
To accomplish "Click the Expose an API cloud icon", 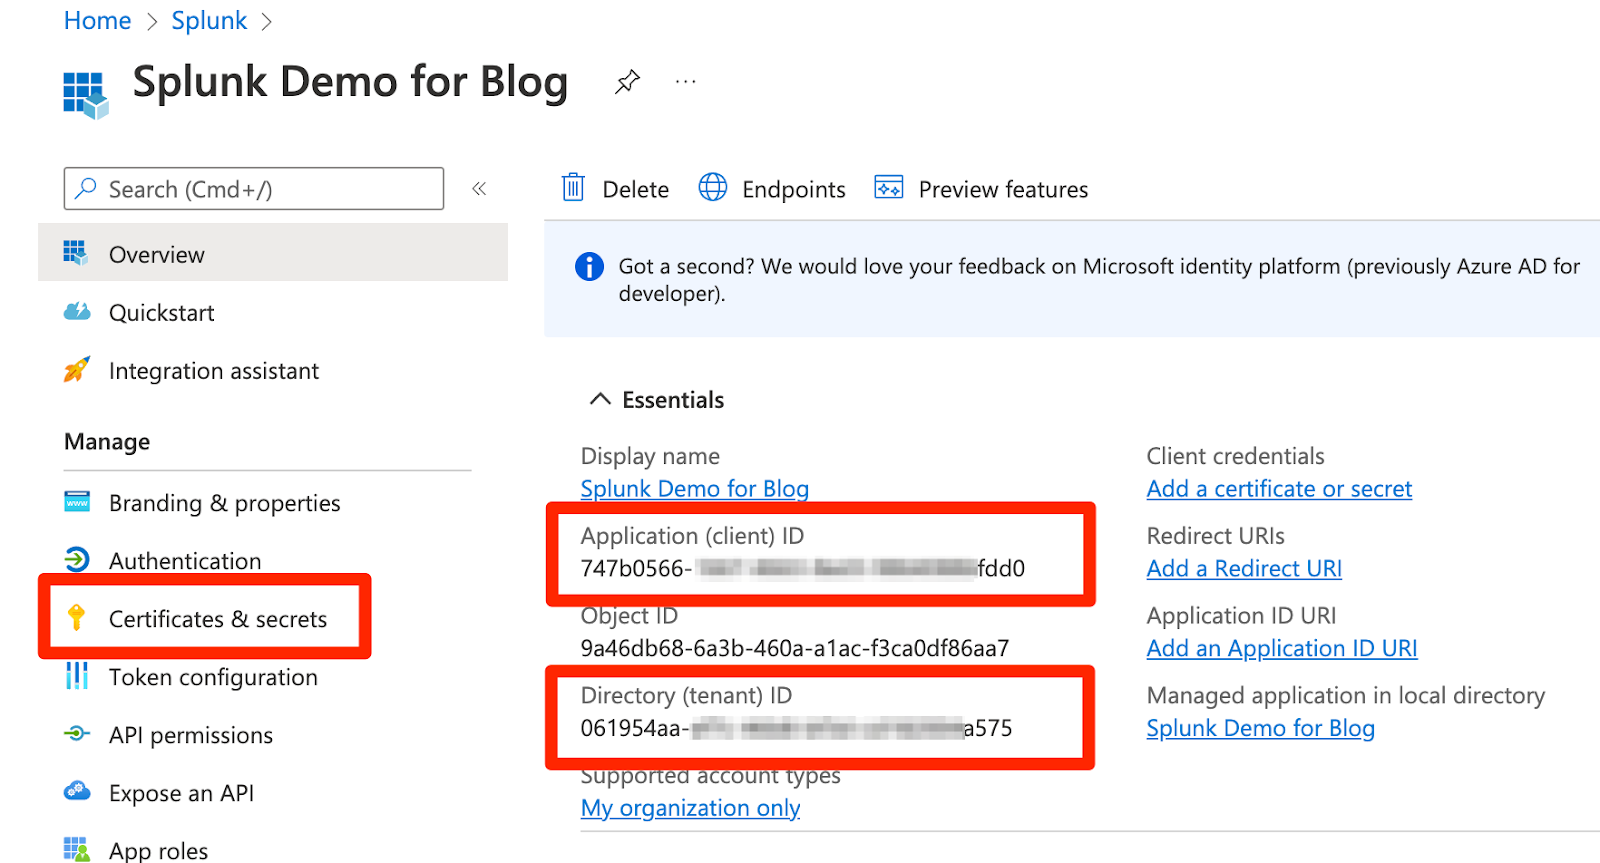I will pyautogui.click(x=77, y=791).
